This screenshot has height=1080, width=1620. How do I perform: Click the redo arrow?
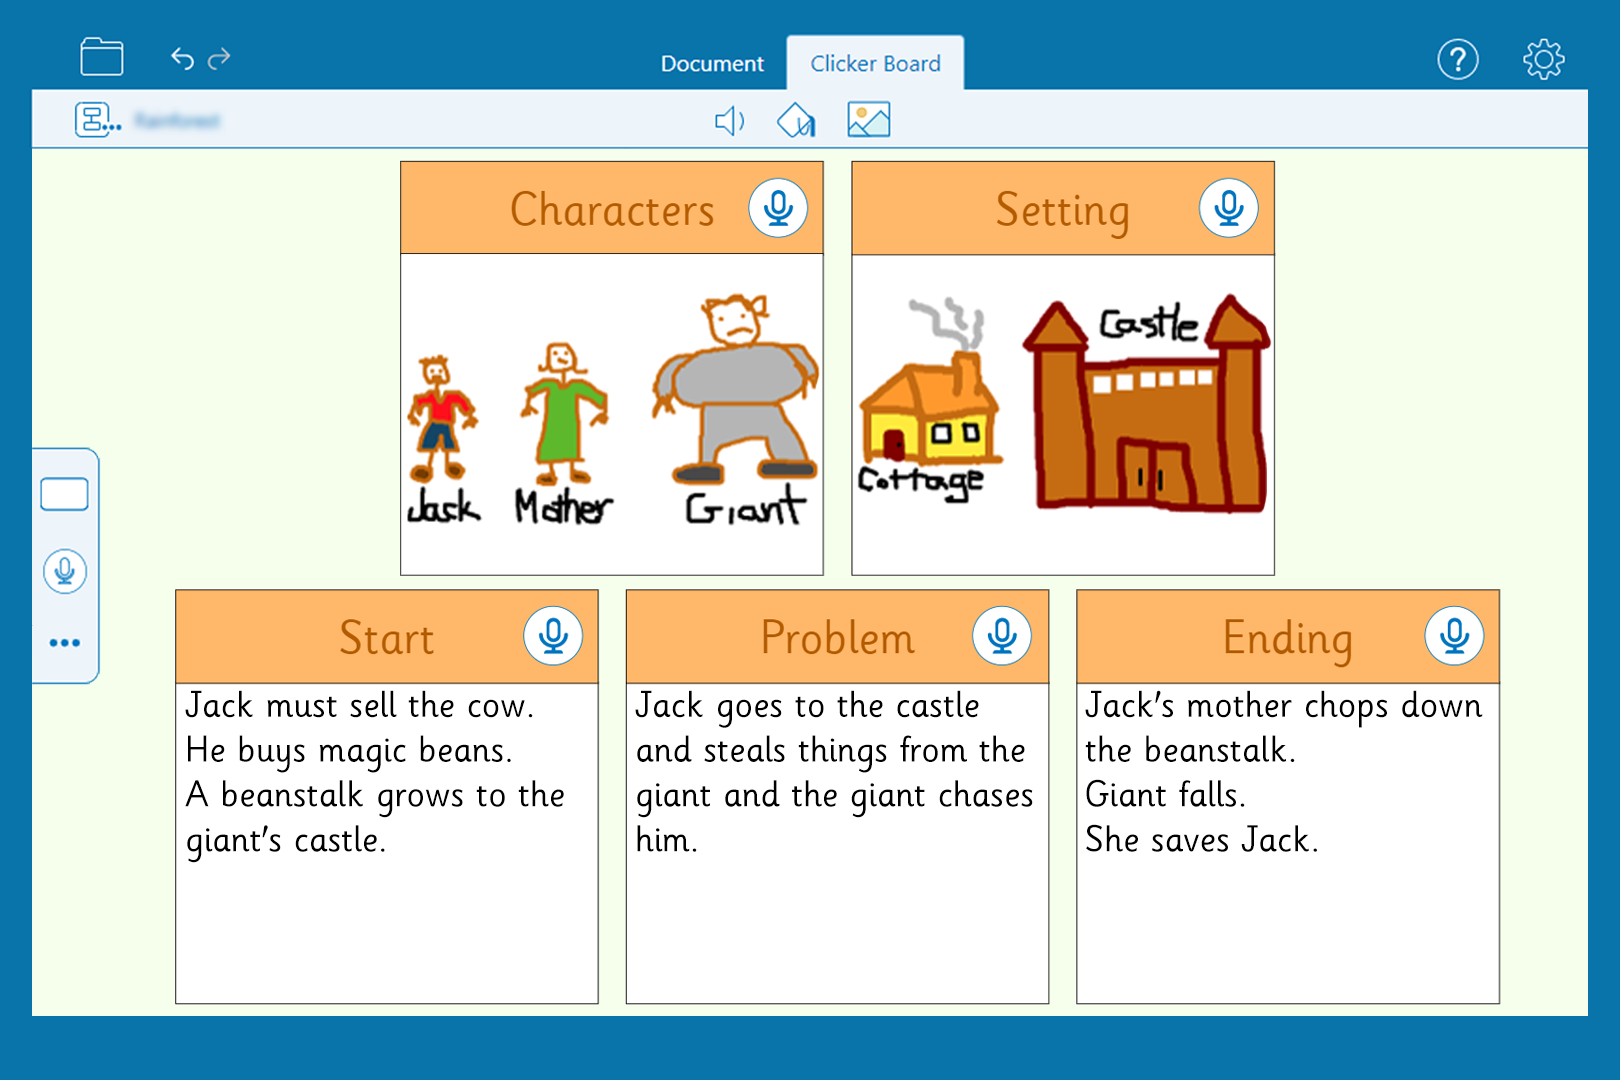pyautogui.click(x=219, y=59)
